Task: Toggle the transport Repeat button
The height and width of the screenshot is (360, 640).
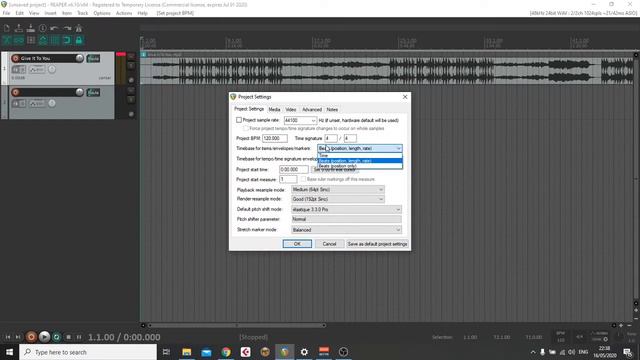Action: pyautogui.click(x=56, y=337)
